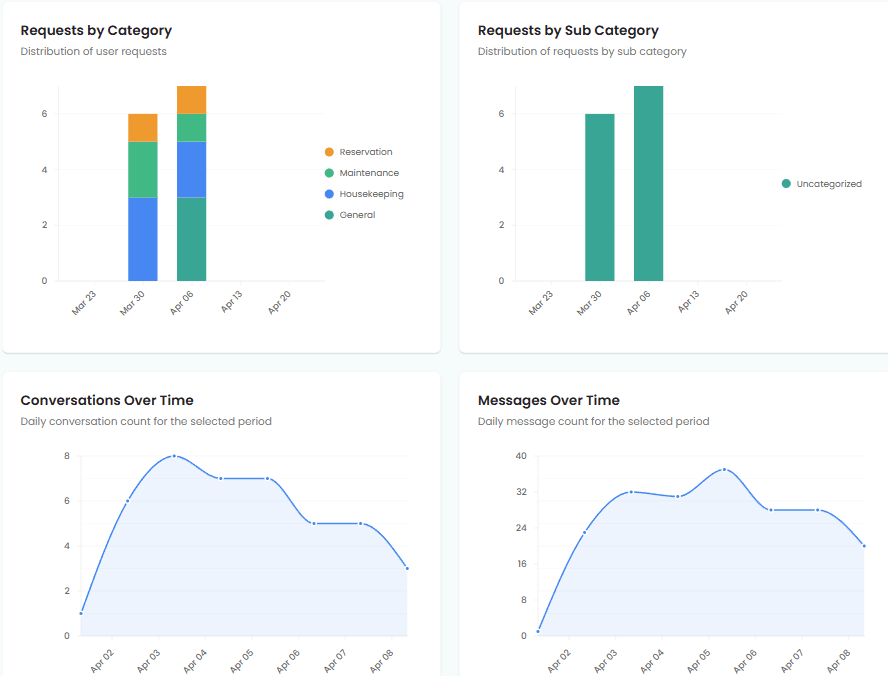Click 'Distribution of user requests' subtitle

pos(93,52)
